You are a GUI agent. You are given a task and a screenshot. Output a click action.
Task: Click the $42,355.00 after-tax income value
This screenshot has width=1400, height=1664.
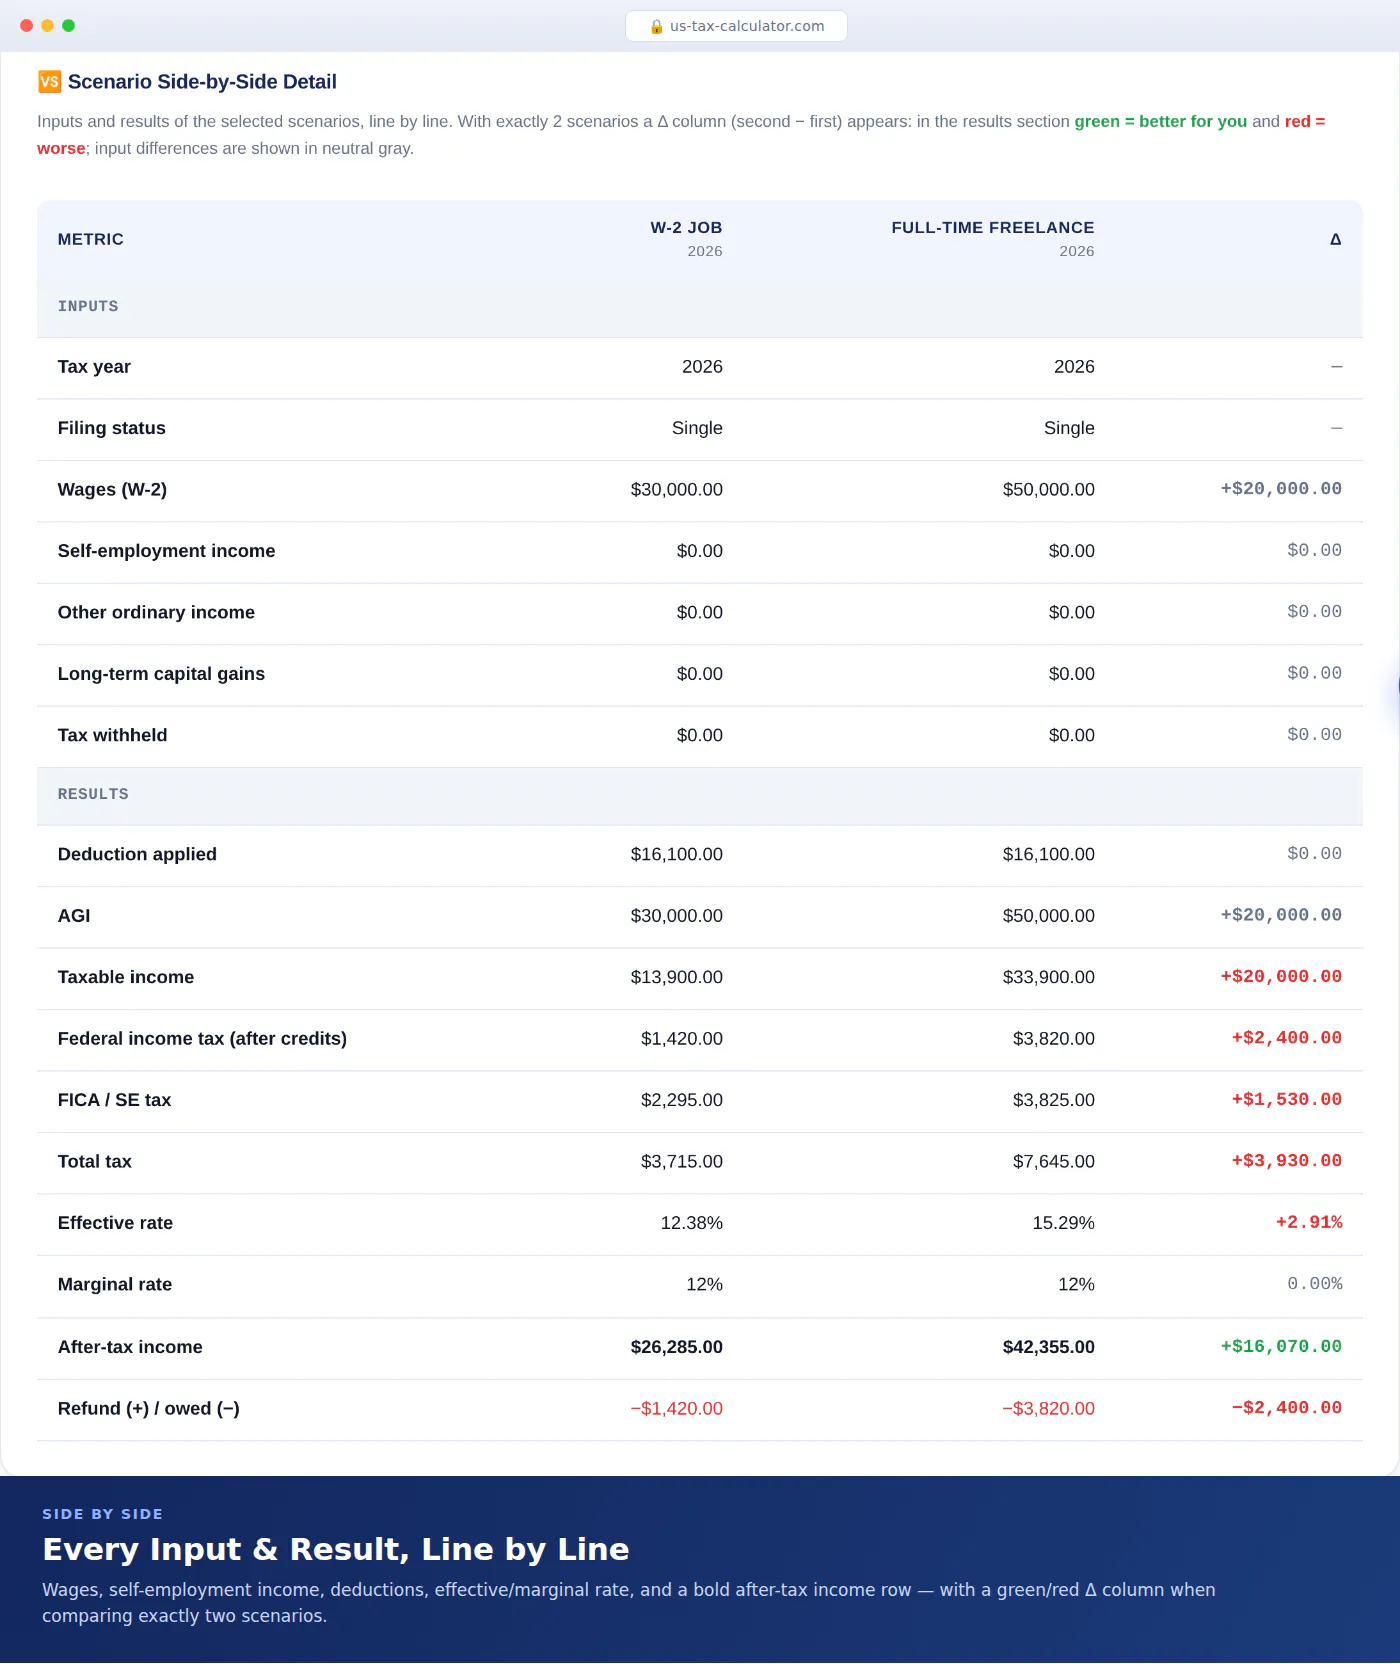pos(1048,1347)
